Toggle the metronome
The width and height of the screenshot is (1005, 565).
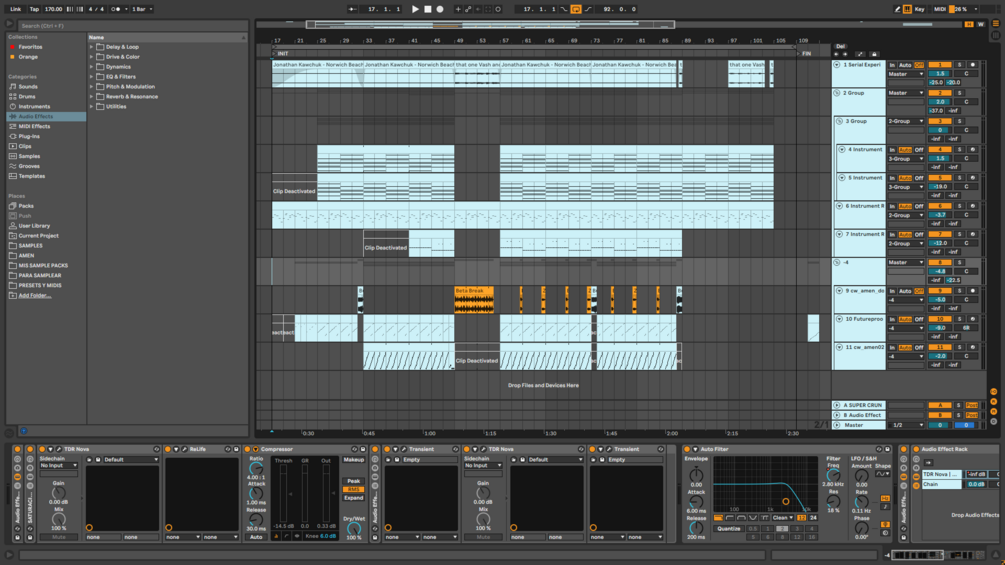click(x=116, y=9)
